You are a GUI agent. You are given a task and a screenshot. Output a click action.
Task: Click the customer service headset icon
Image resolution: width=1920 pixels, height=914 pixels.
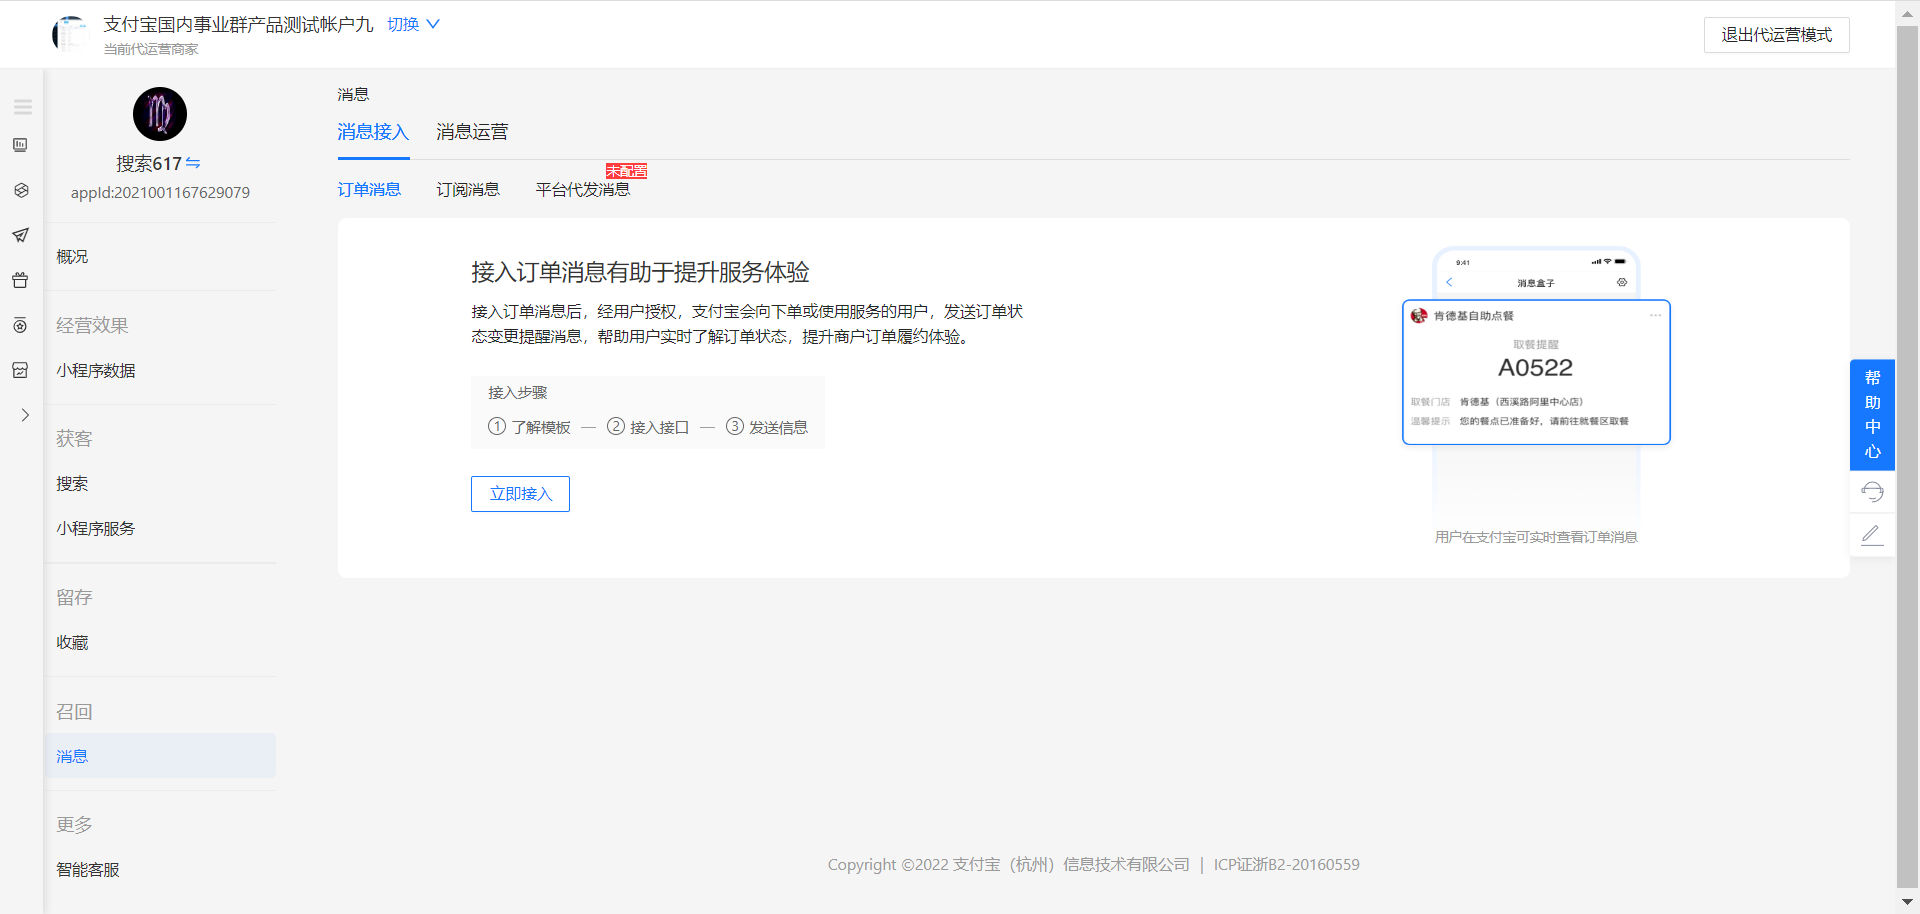pos(1872,492)
